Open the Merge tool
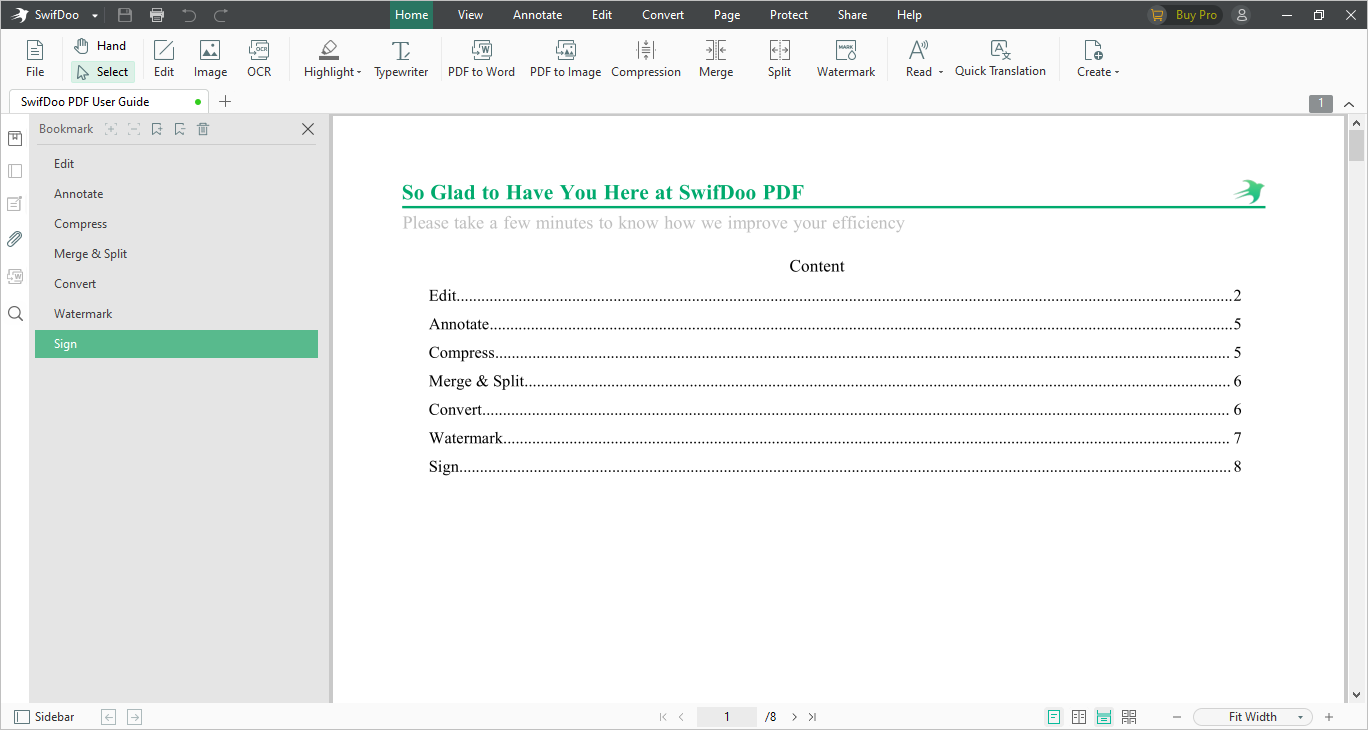The height and width of the screenshot is (730, 1368). (716, 59)
